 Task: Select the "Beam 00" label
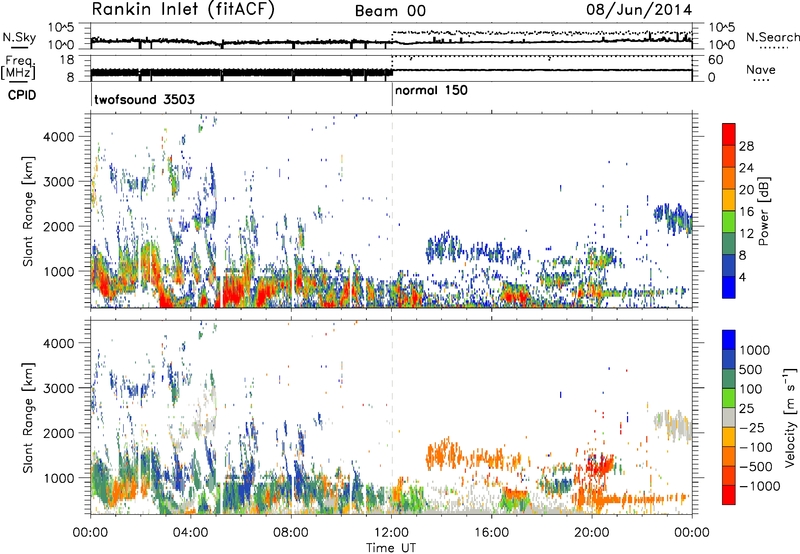click(390, 11)
